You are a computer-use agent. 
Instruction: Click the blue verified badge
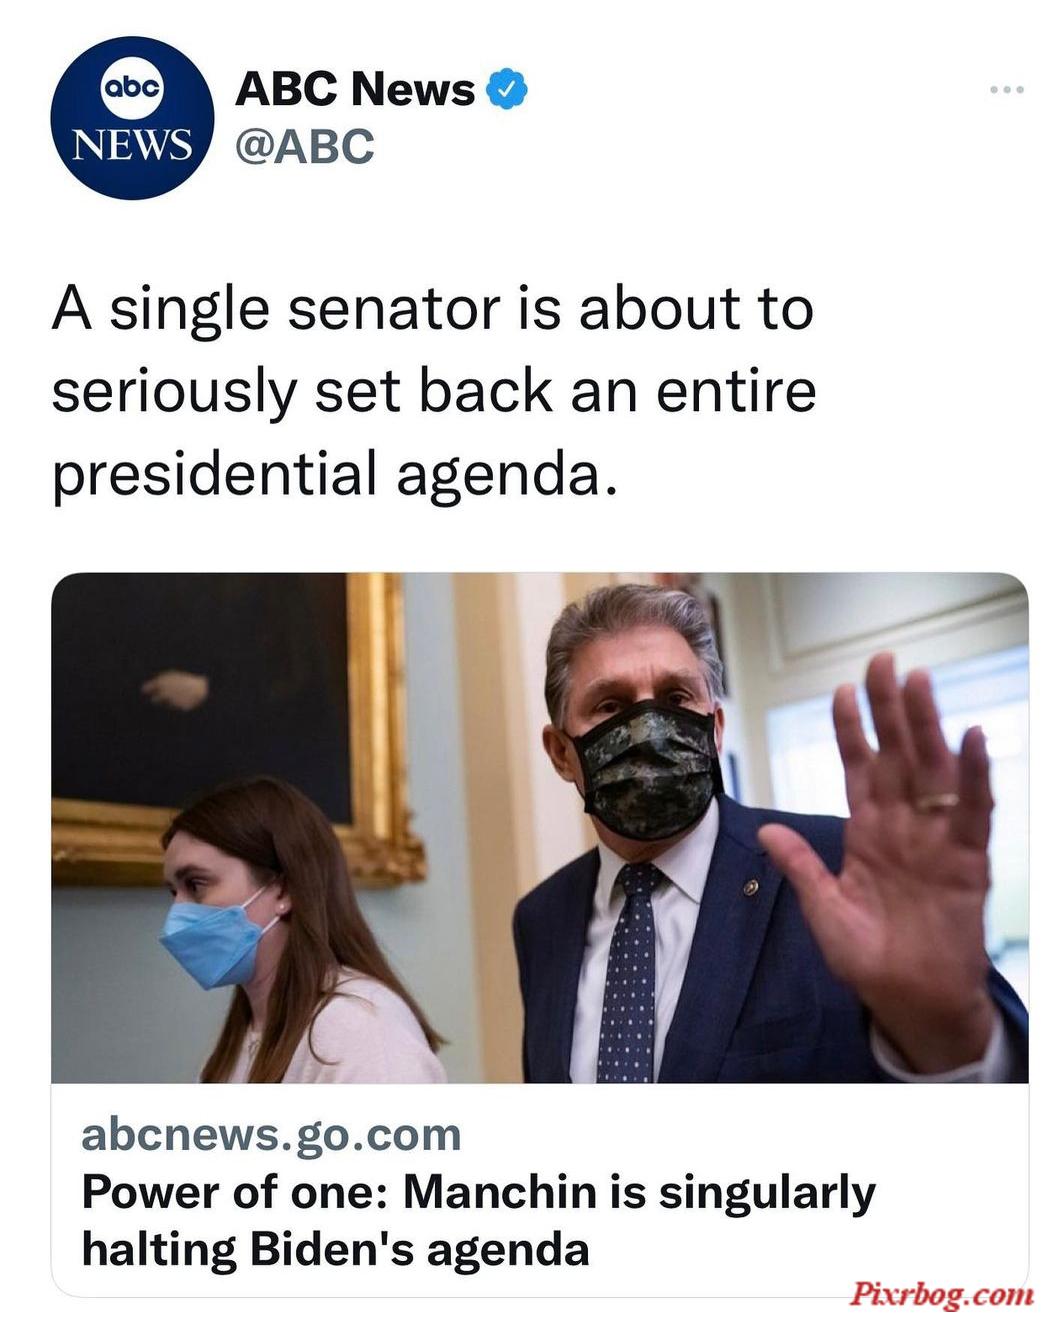(507, 90)
